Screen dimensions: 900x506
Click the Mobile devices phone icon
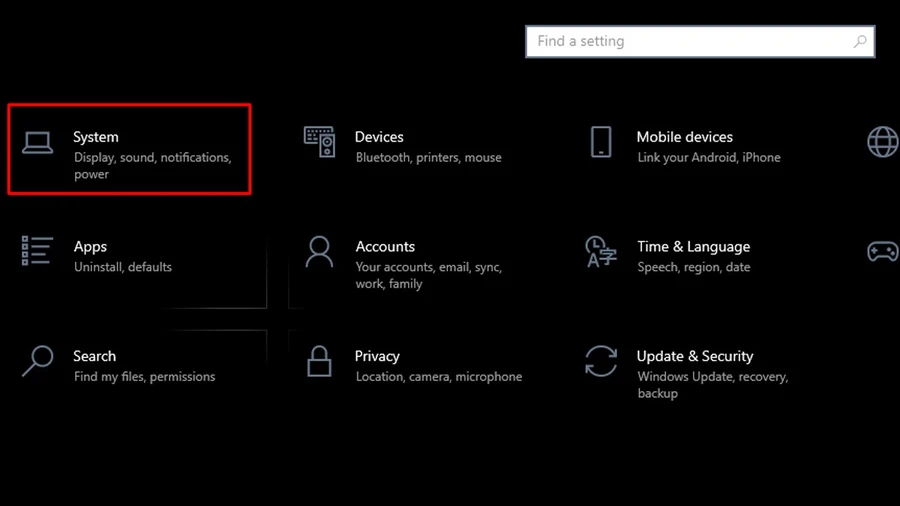pos(601,142)
